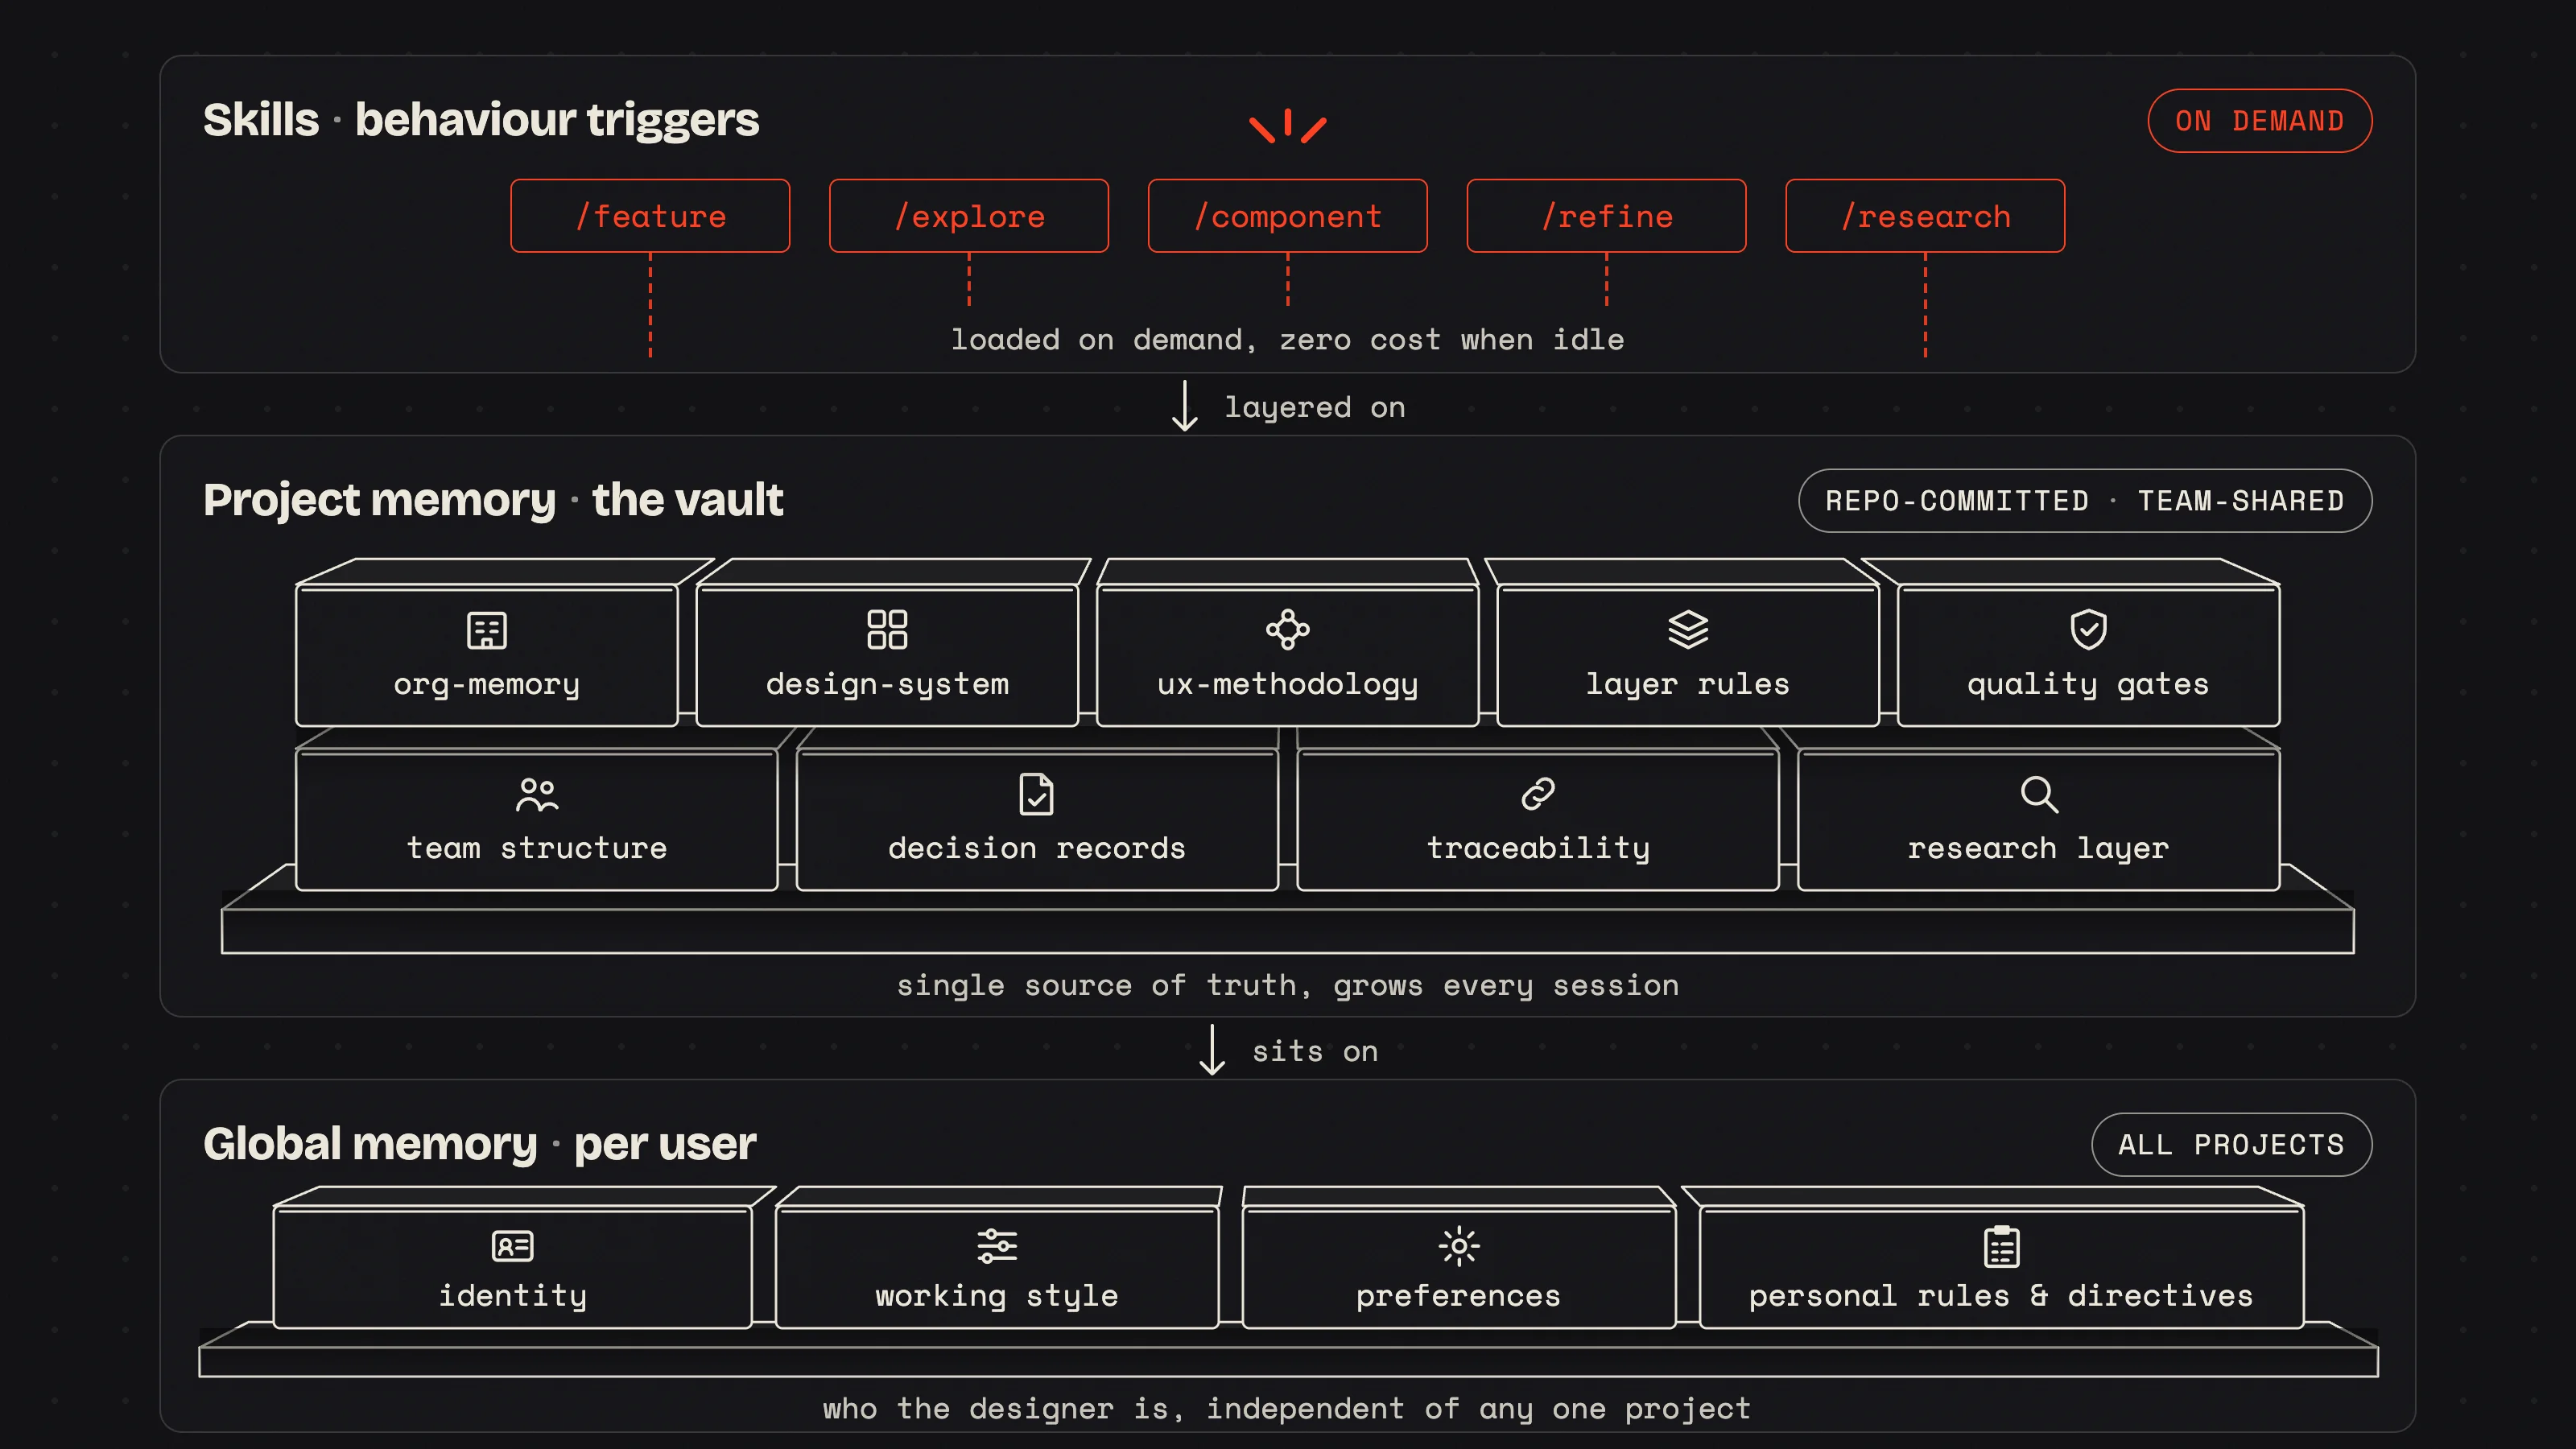Click the quality gates shield icon
The image size is (2576, 1449).
[2088, 630]
